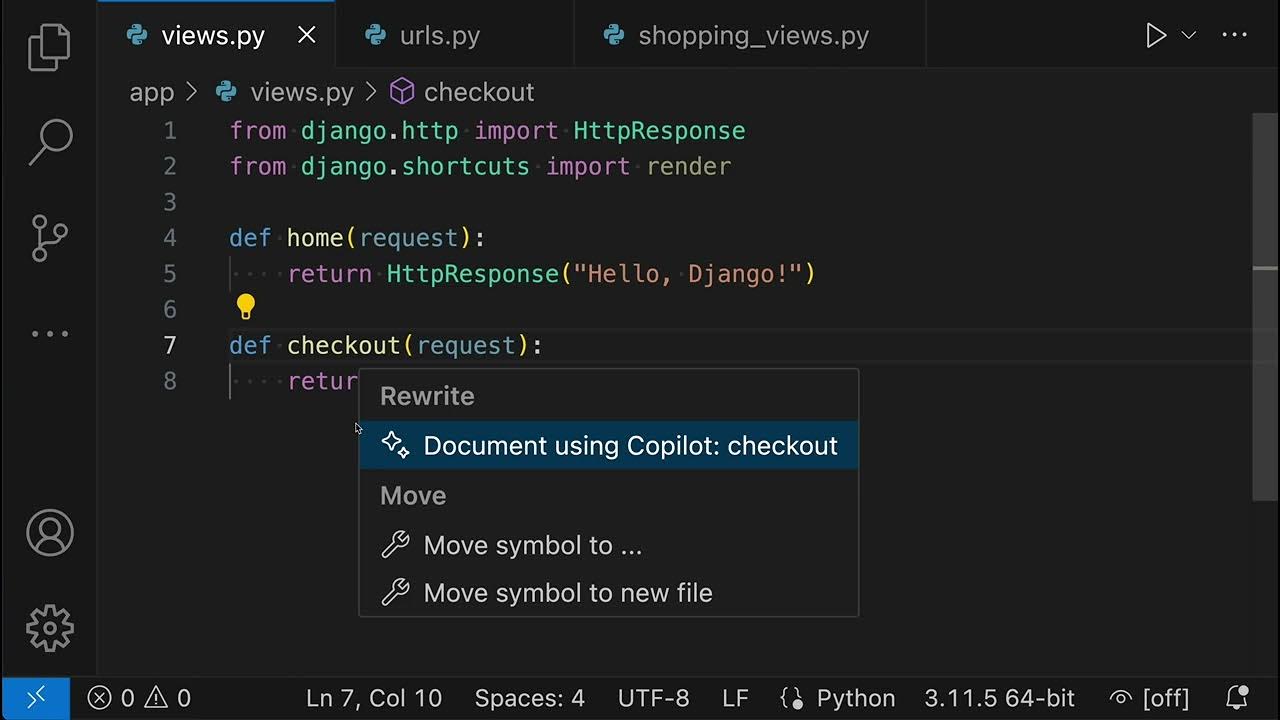Open the checkout symbol breadcrumb
This screenshot has width=1280, height=720.
478,92
